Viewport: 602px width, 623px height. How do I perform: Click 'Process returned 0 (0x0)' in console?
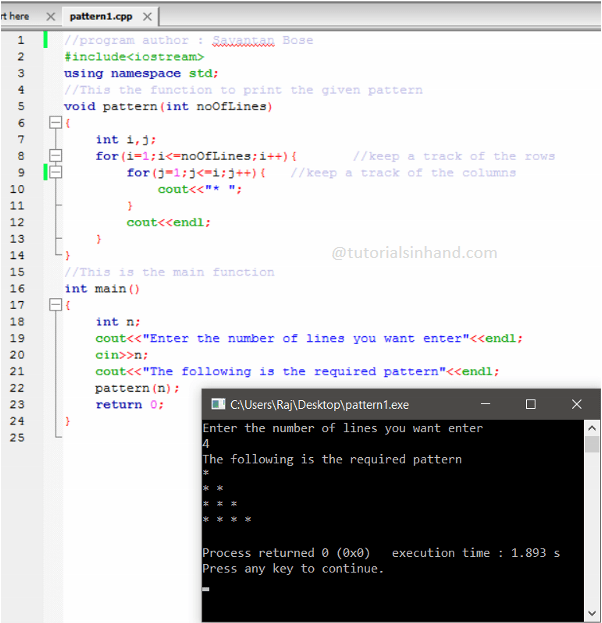pyautogui.click(x=286, y=553)
